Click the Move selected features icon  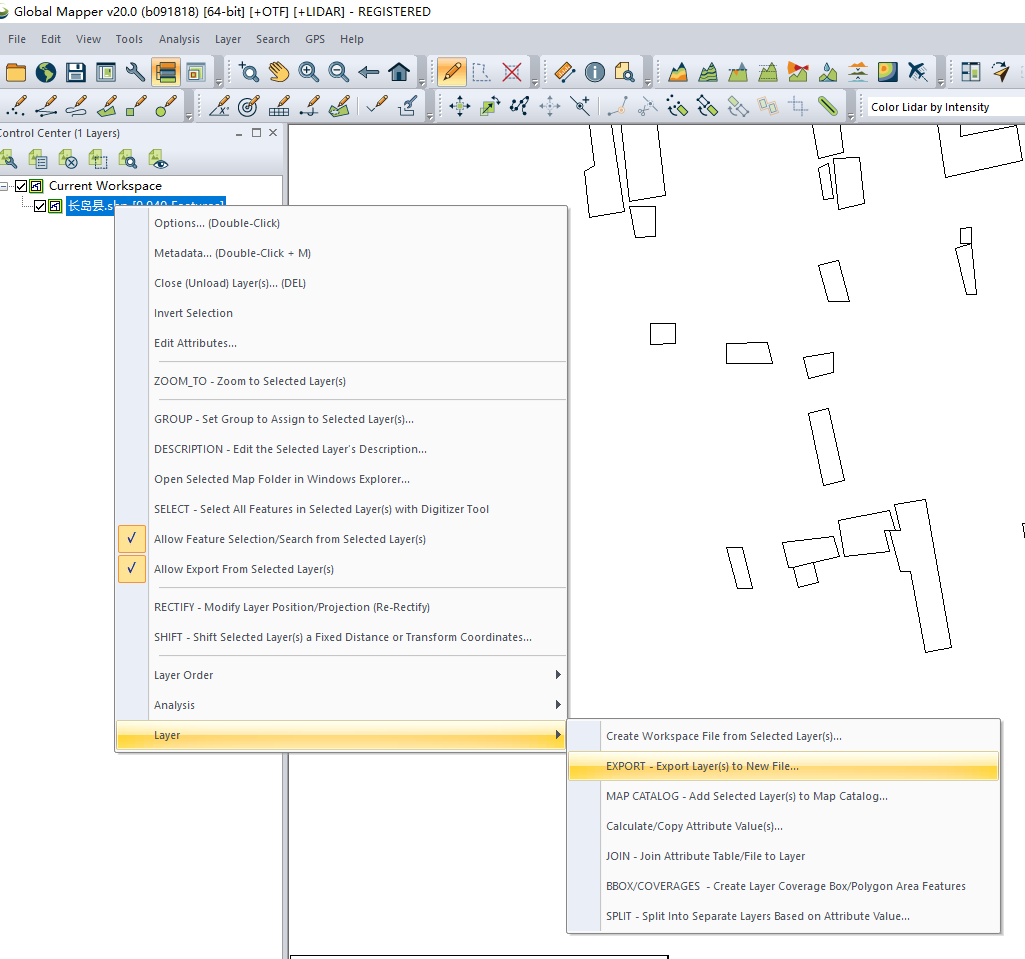point(460,106)
